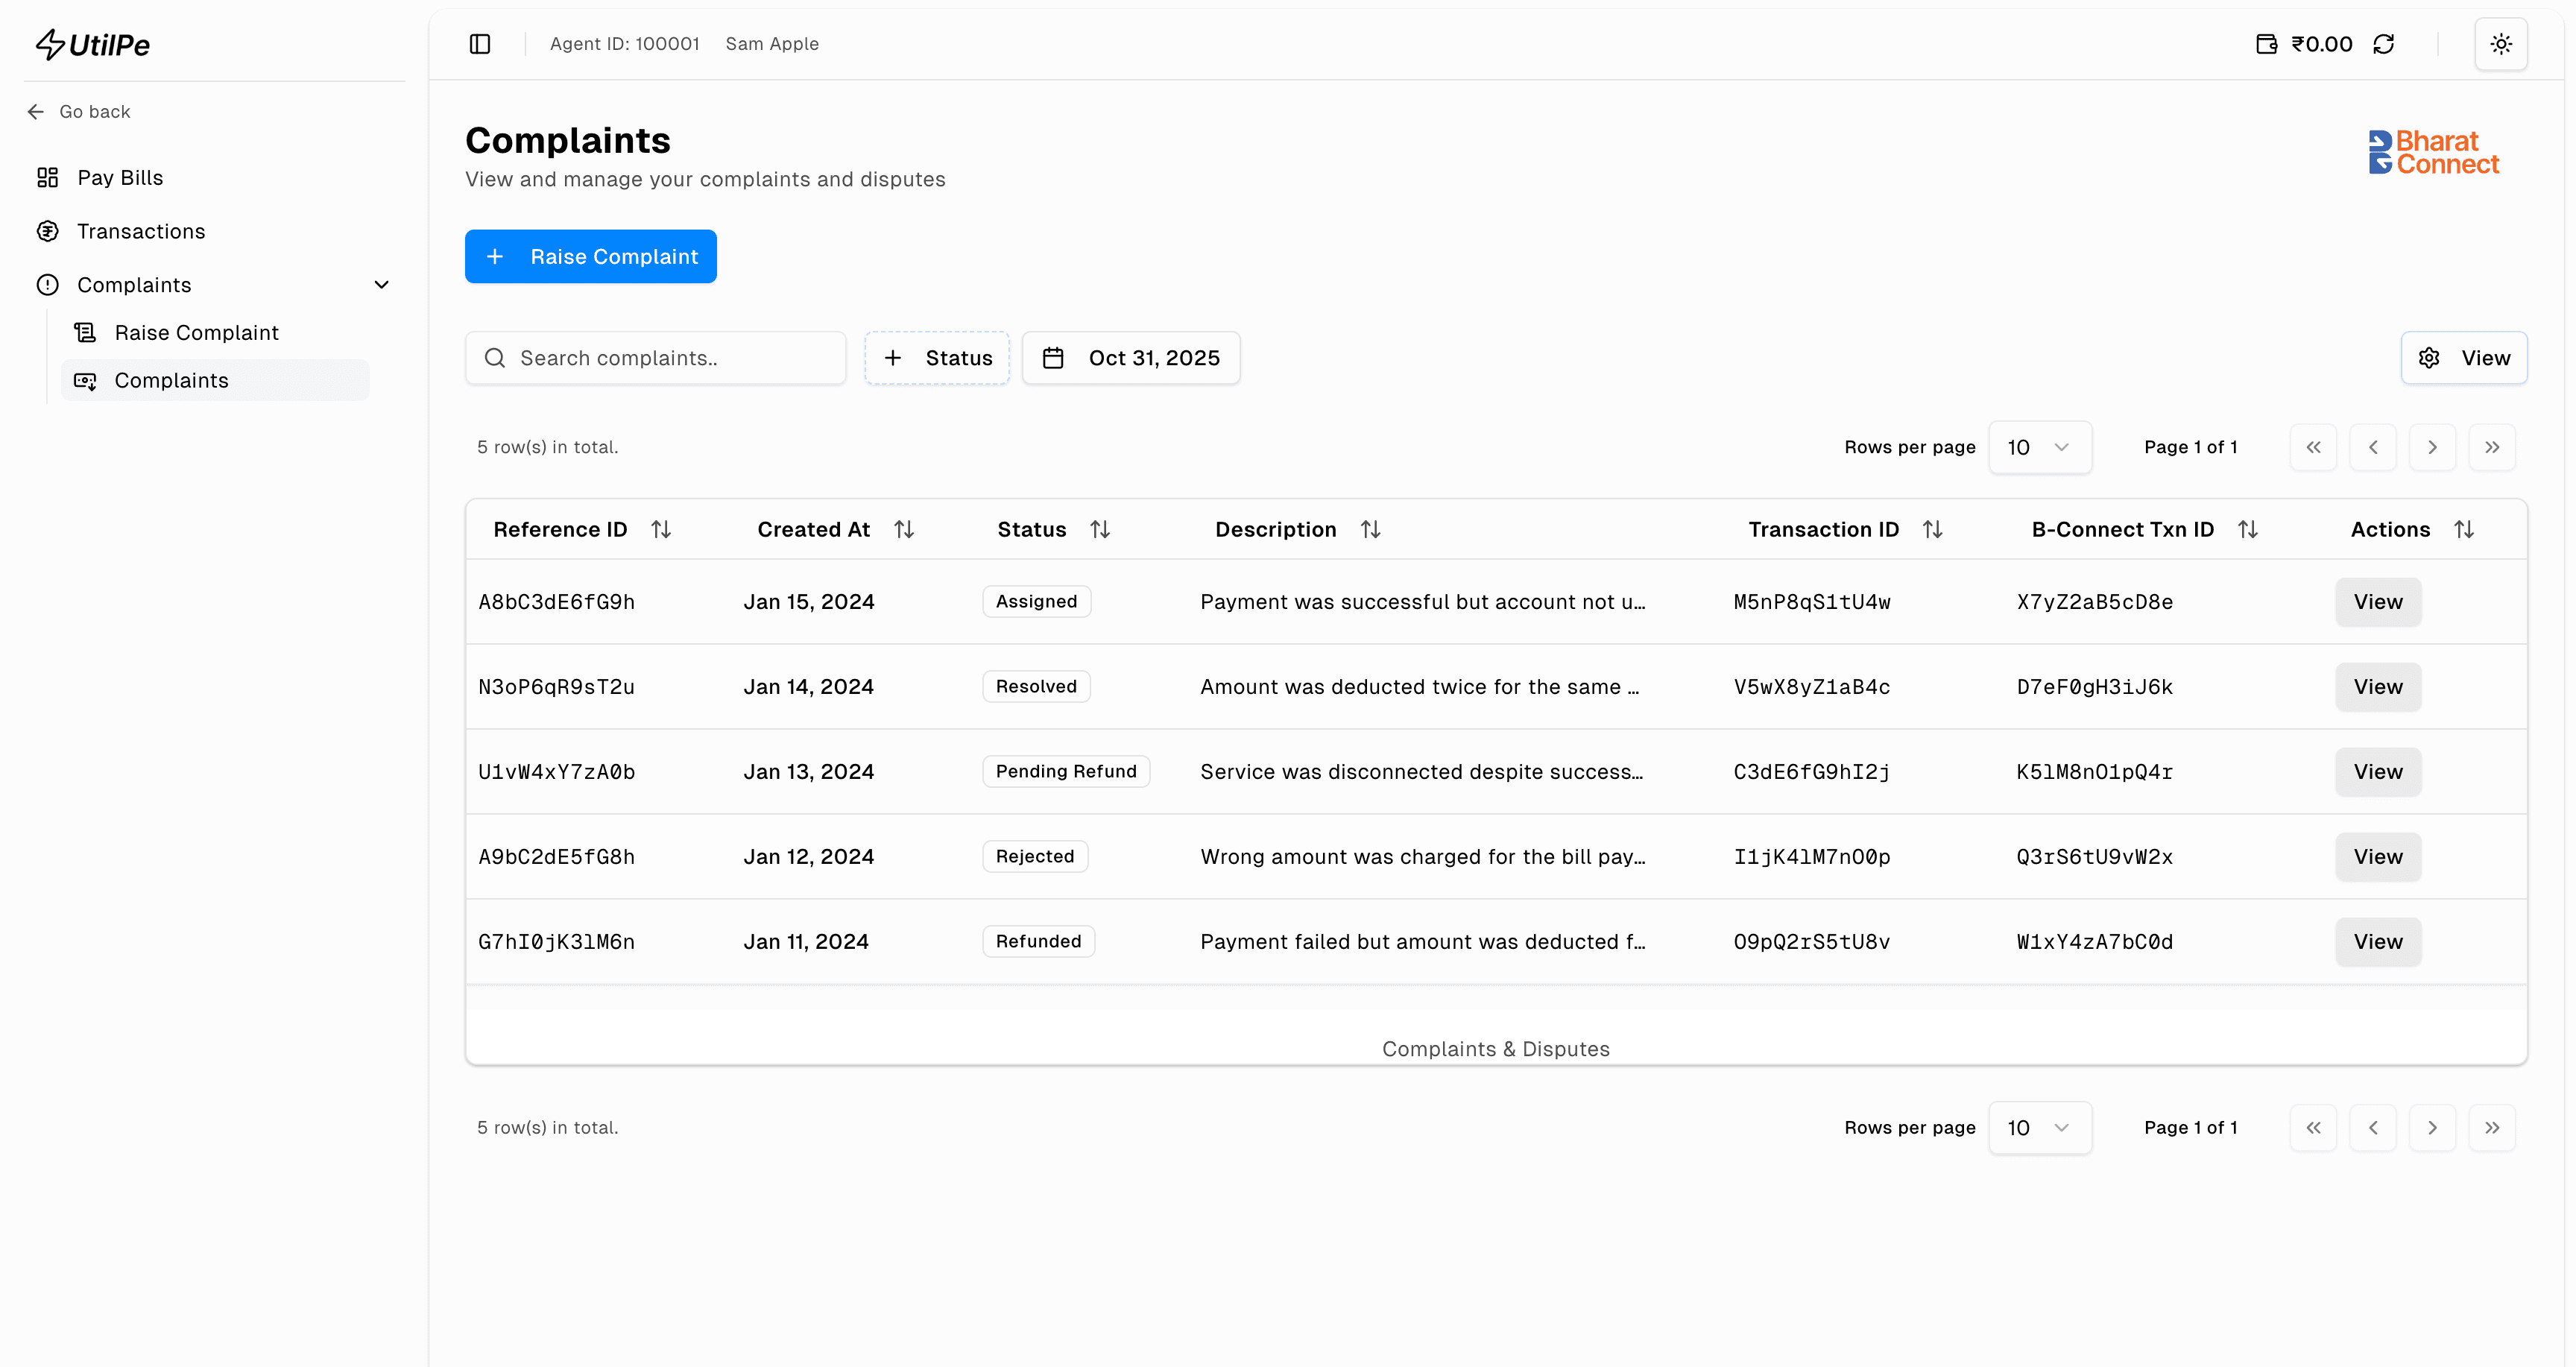Image resolution: width=2576 pixels, height=1367 pixels.
Task: Click the UtilPe logo
Action: pos(92,44)
